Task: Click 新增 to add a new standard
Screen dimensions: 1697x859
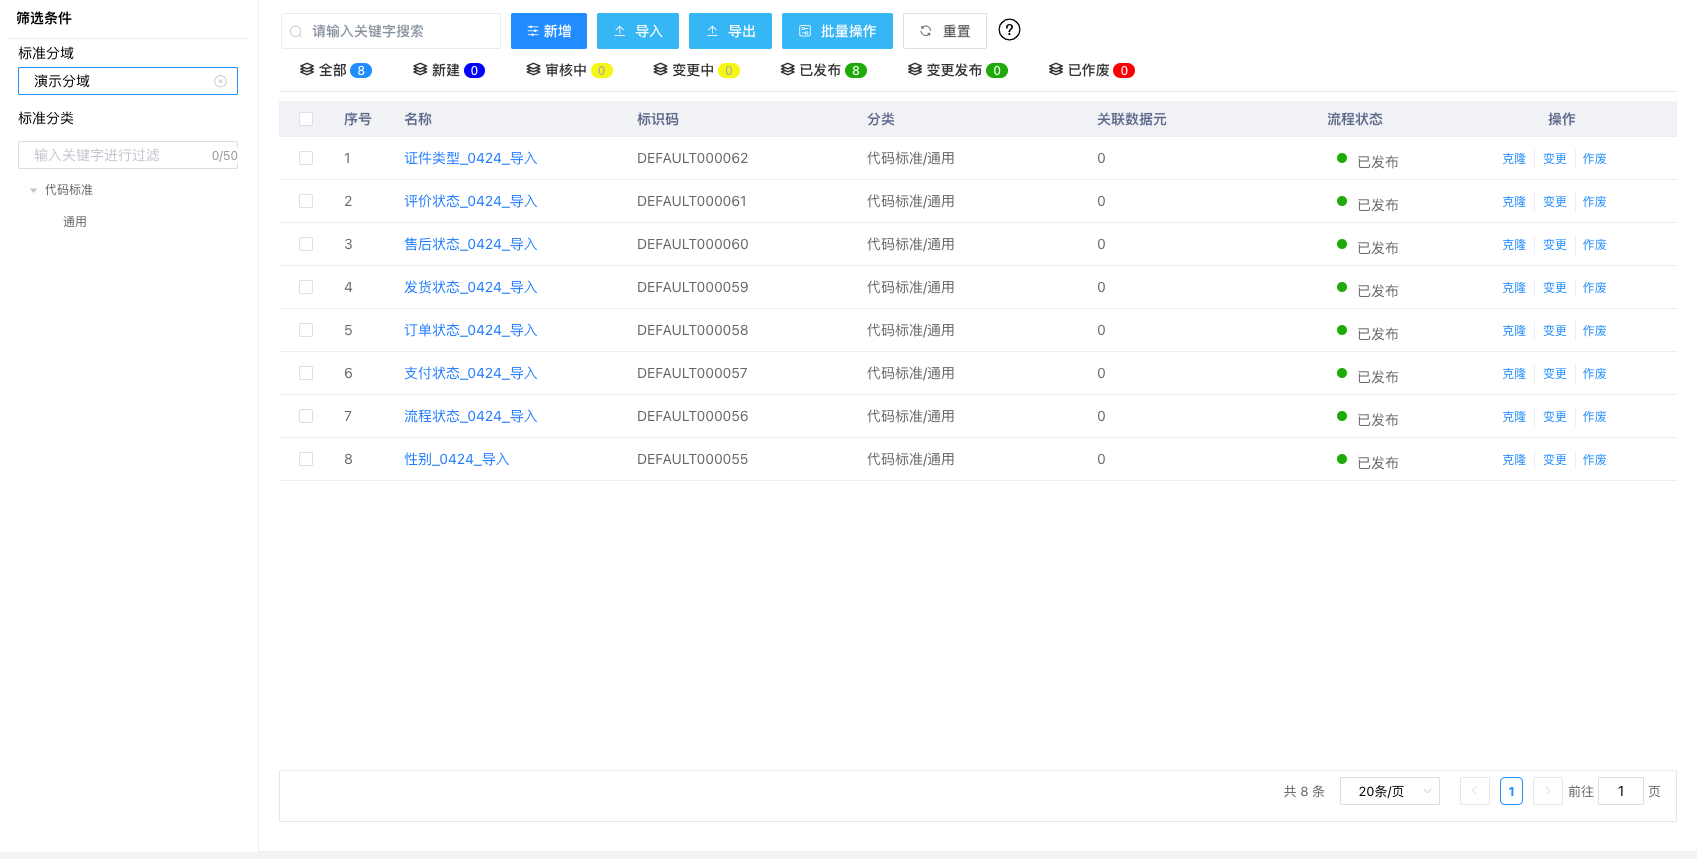Action: pos(548,31)
